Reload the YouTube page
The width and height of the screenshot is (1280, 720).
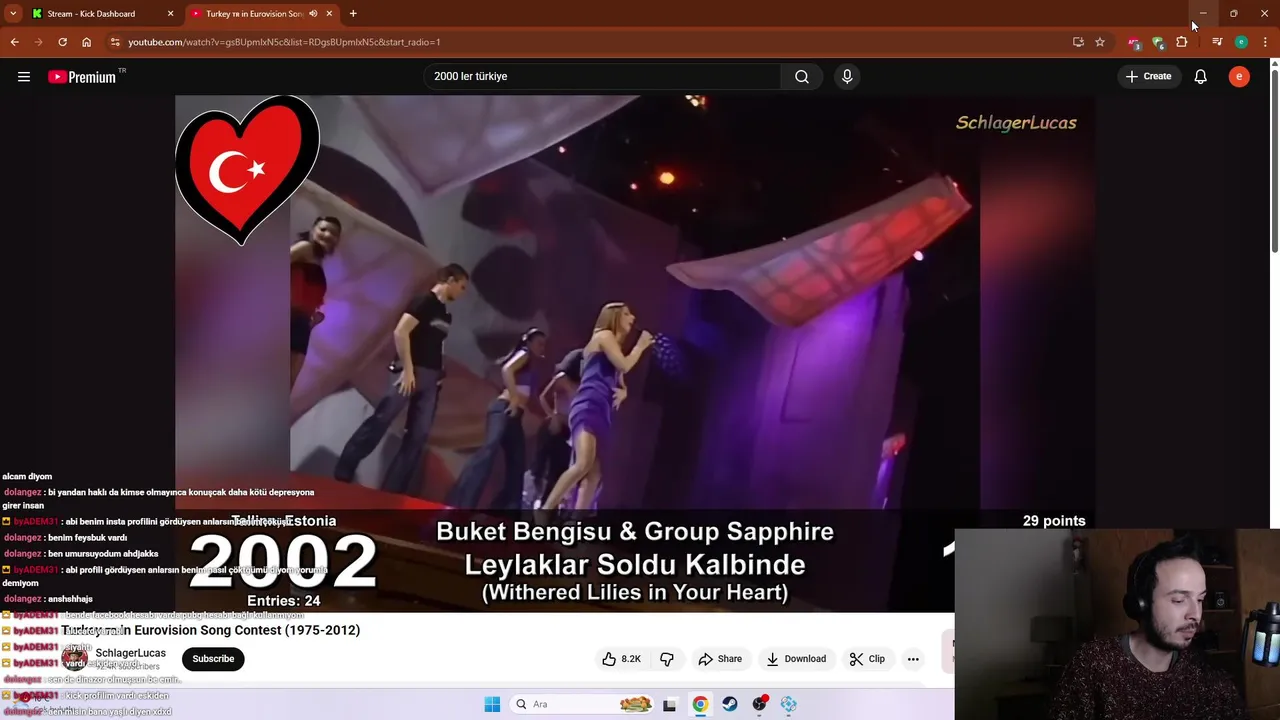tap(62, 42)
